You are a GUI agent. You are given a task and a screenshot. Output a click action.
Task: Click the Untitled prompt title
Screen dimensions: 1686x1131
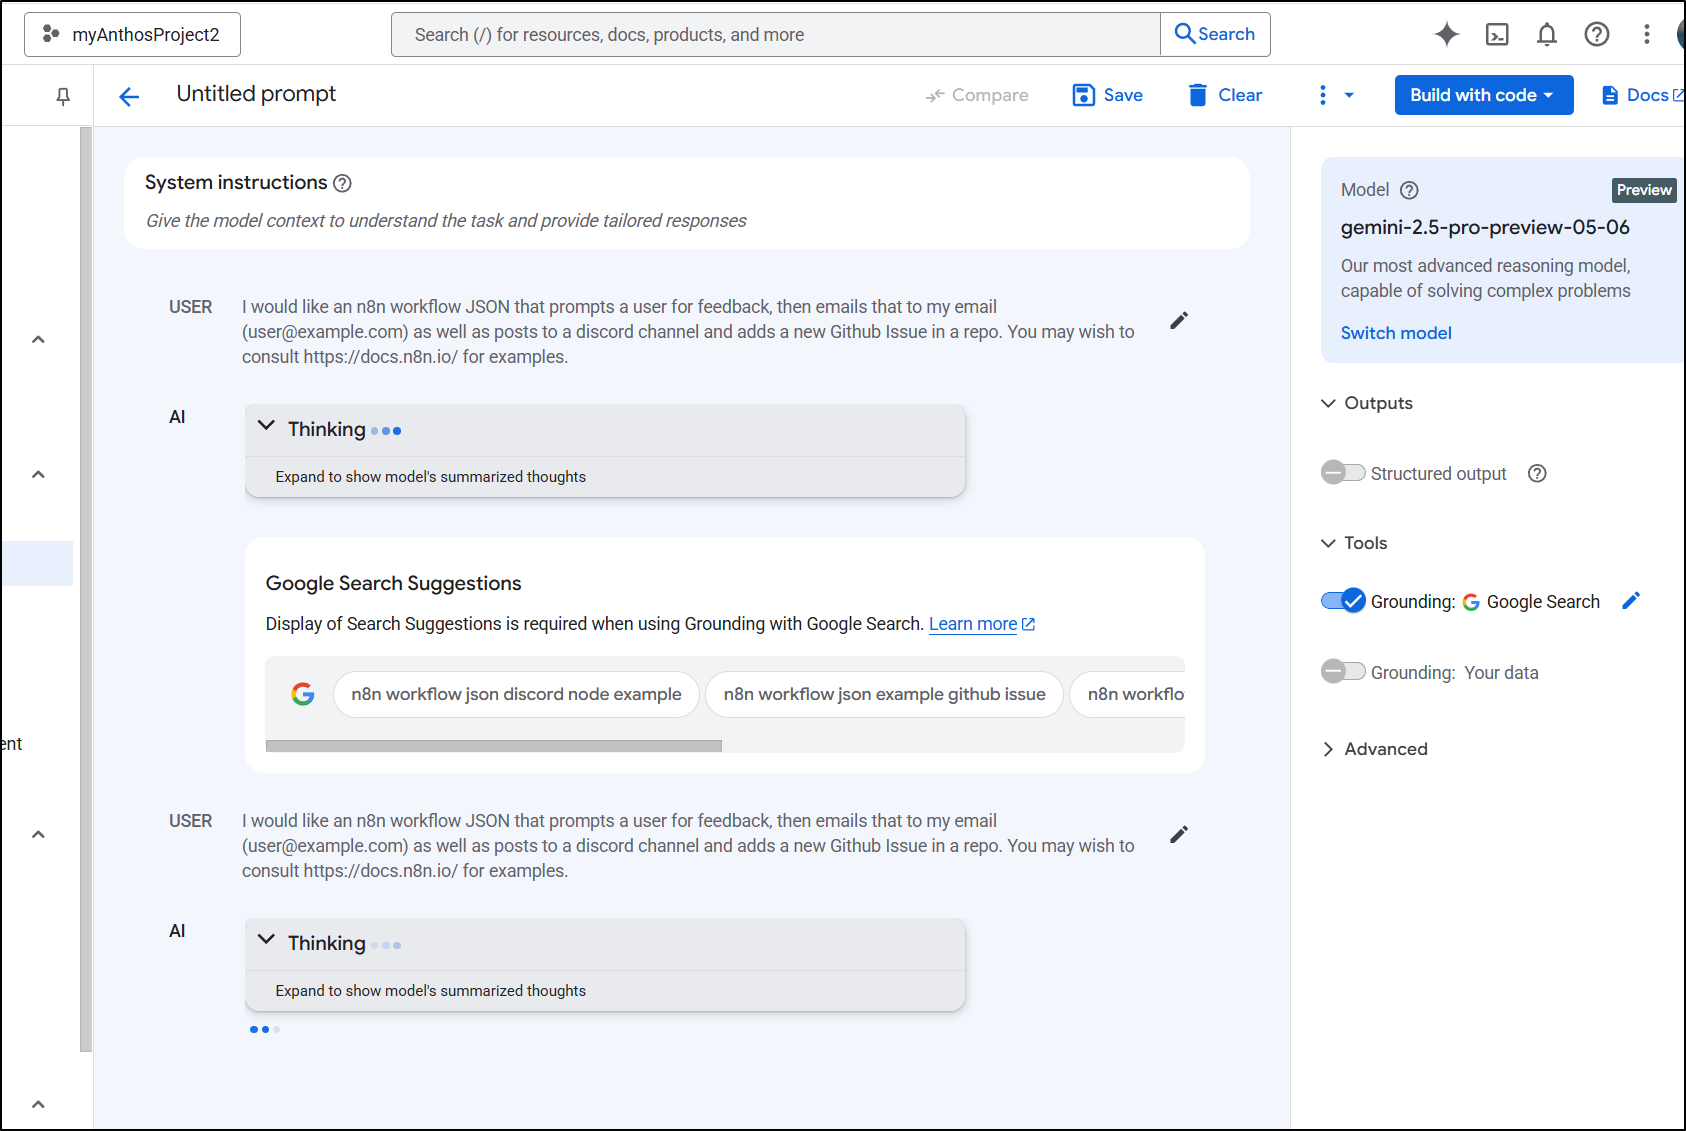coord(256,94)
